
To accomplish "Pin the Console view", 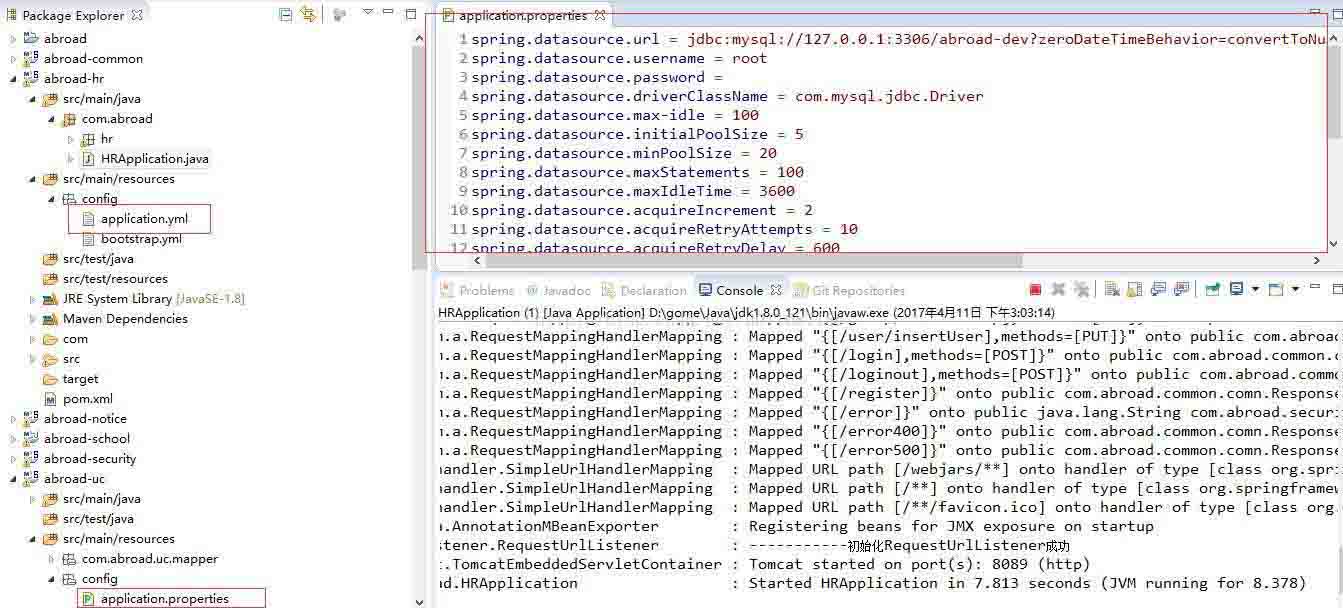I will point(1212,290).
